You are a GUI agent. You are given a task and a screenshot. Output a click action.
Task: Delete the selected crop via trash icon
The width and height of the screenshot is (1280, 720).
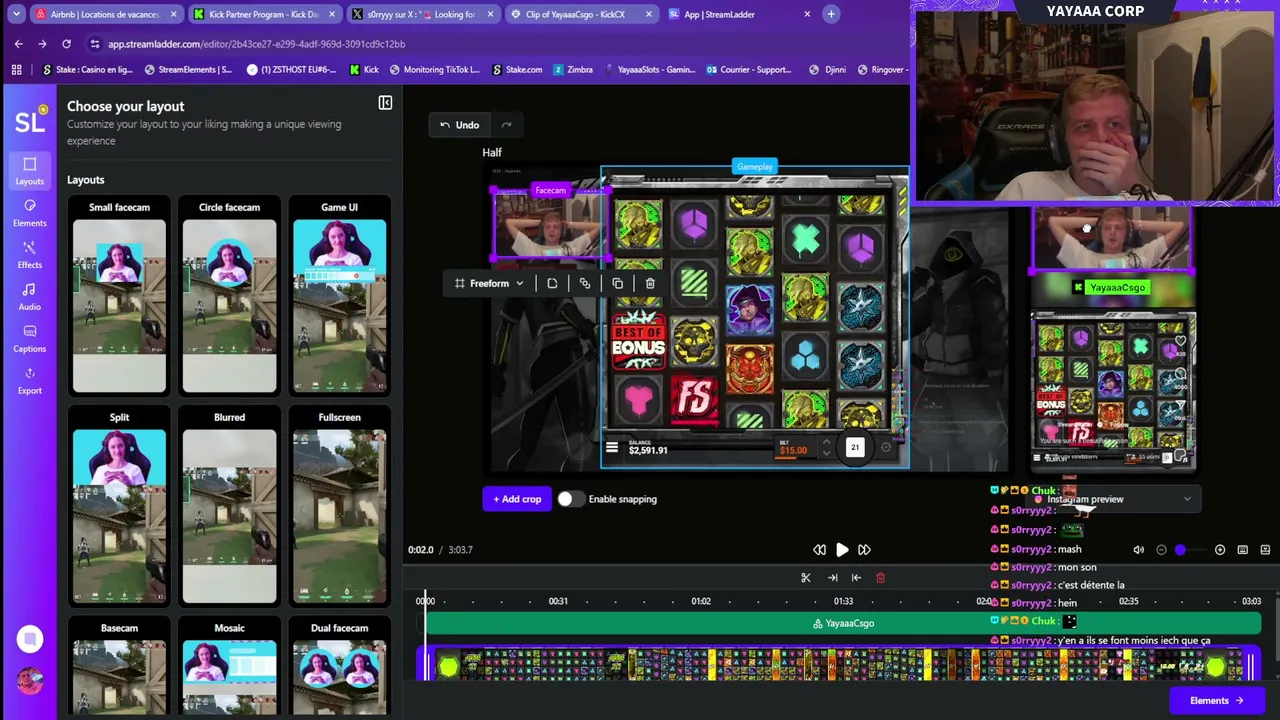tap(650, 283)
